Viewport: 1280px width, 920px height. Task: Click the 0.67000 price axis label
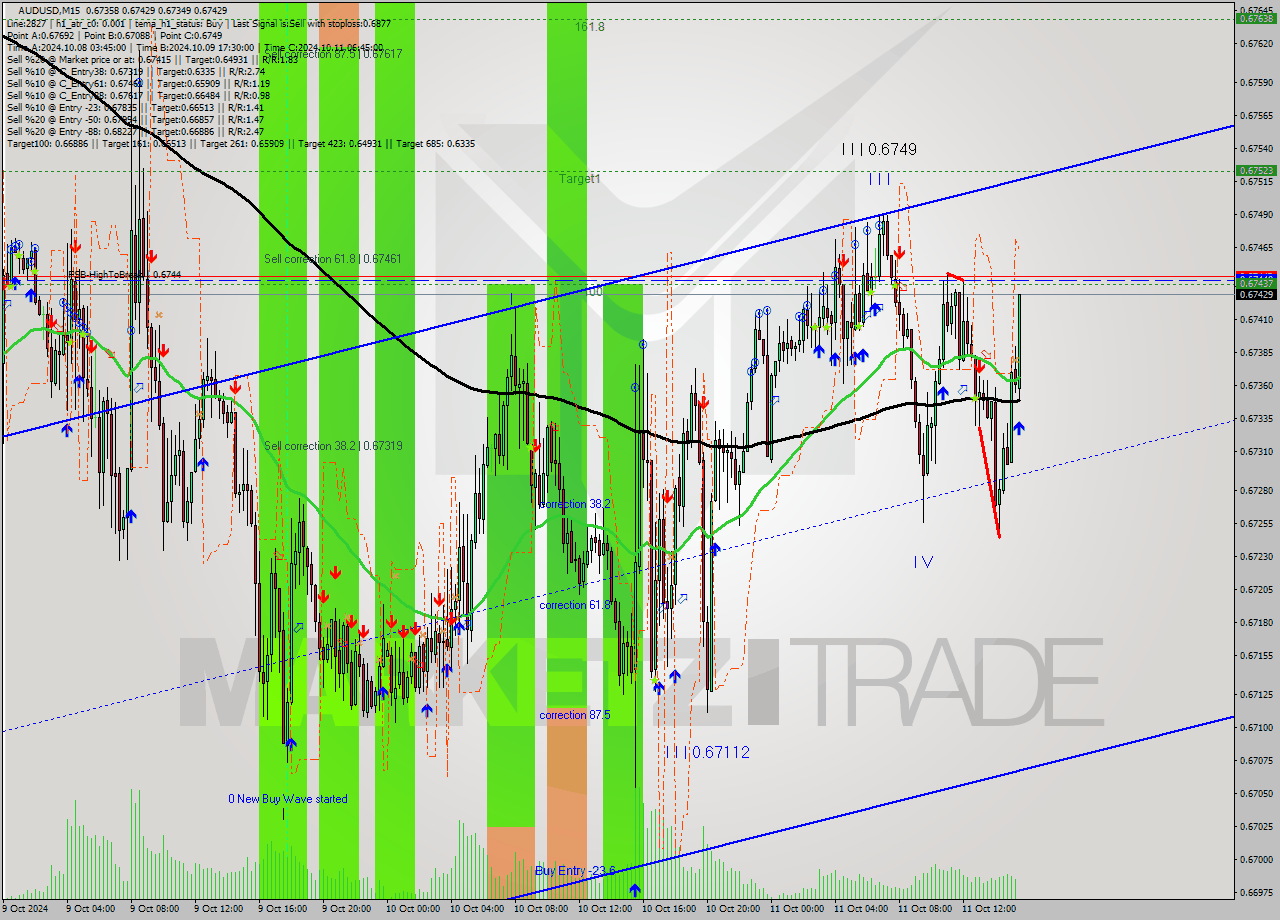tap(1256, 859)
